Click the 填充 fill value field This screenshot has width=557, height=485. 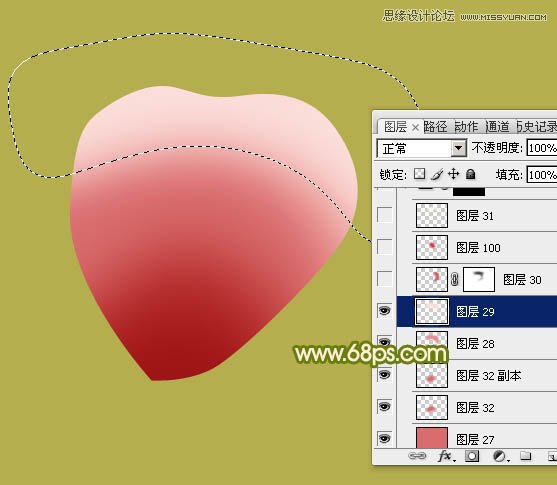click(x=542, y=175)
